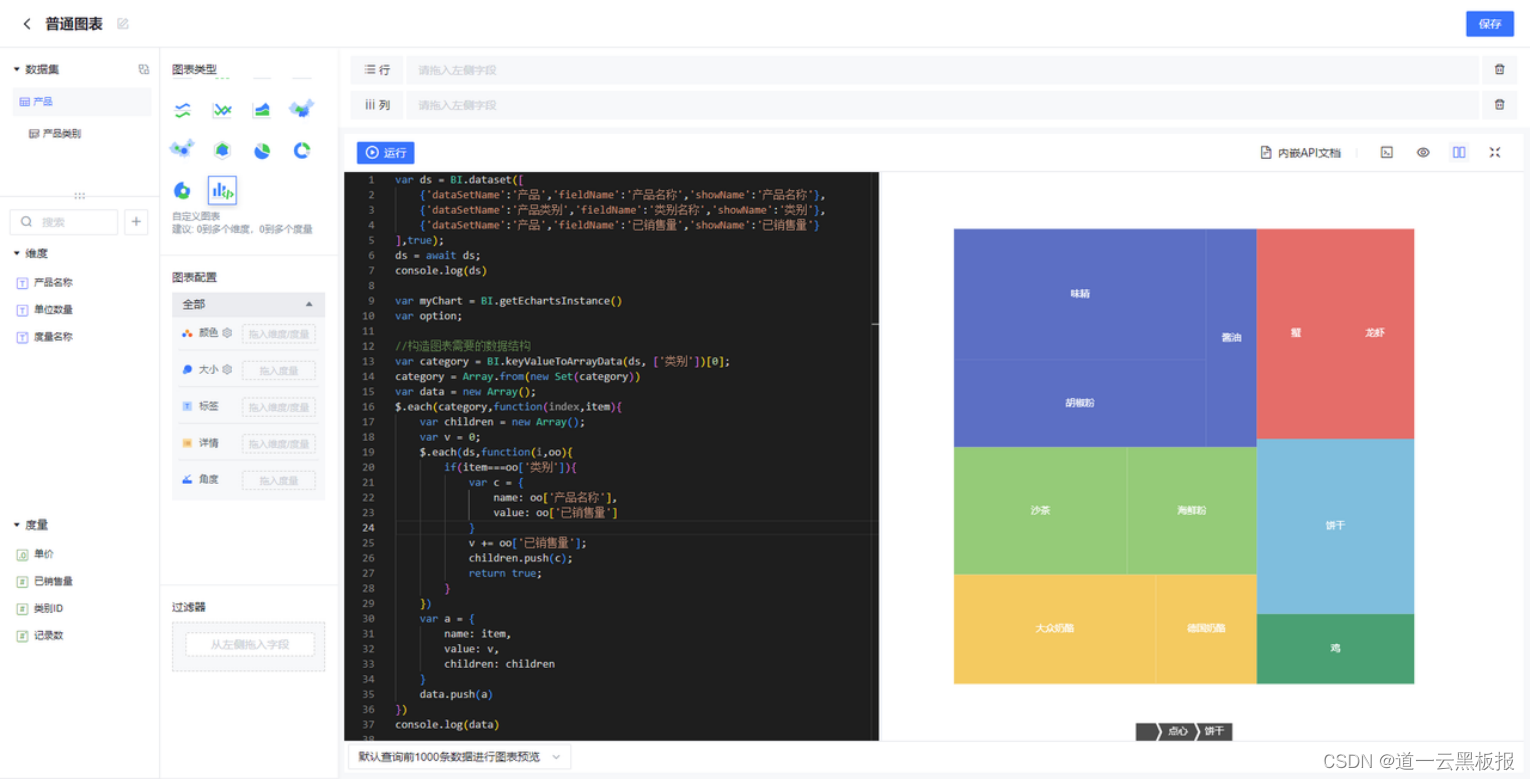
Task: Choose the donut chart type icon
Action: pyautogui.click(x=302, y=150)
